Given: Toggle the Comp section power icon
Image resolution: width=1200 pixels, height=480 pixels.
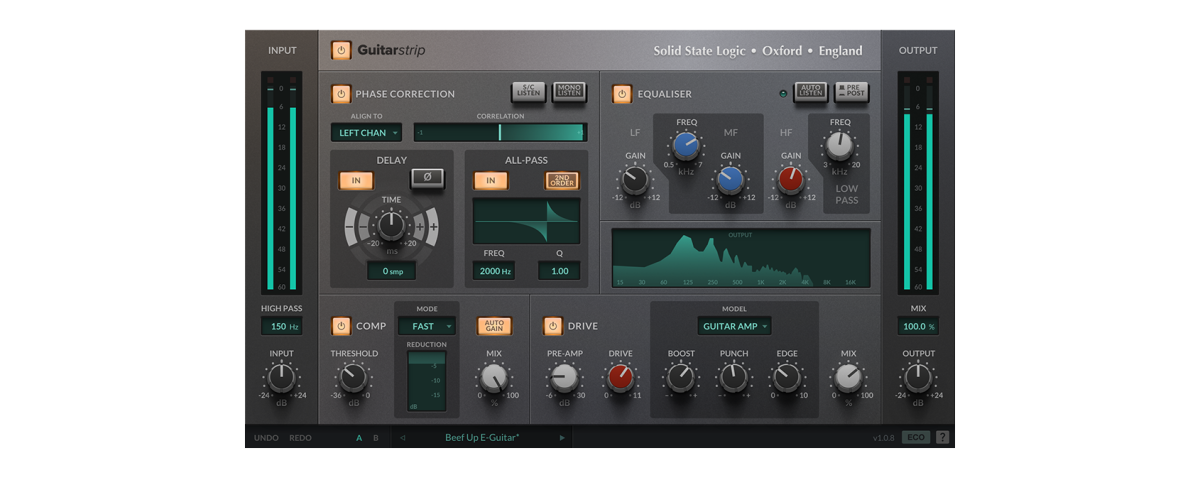Looking at the screenshot, I should tap(341, 326).
